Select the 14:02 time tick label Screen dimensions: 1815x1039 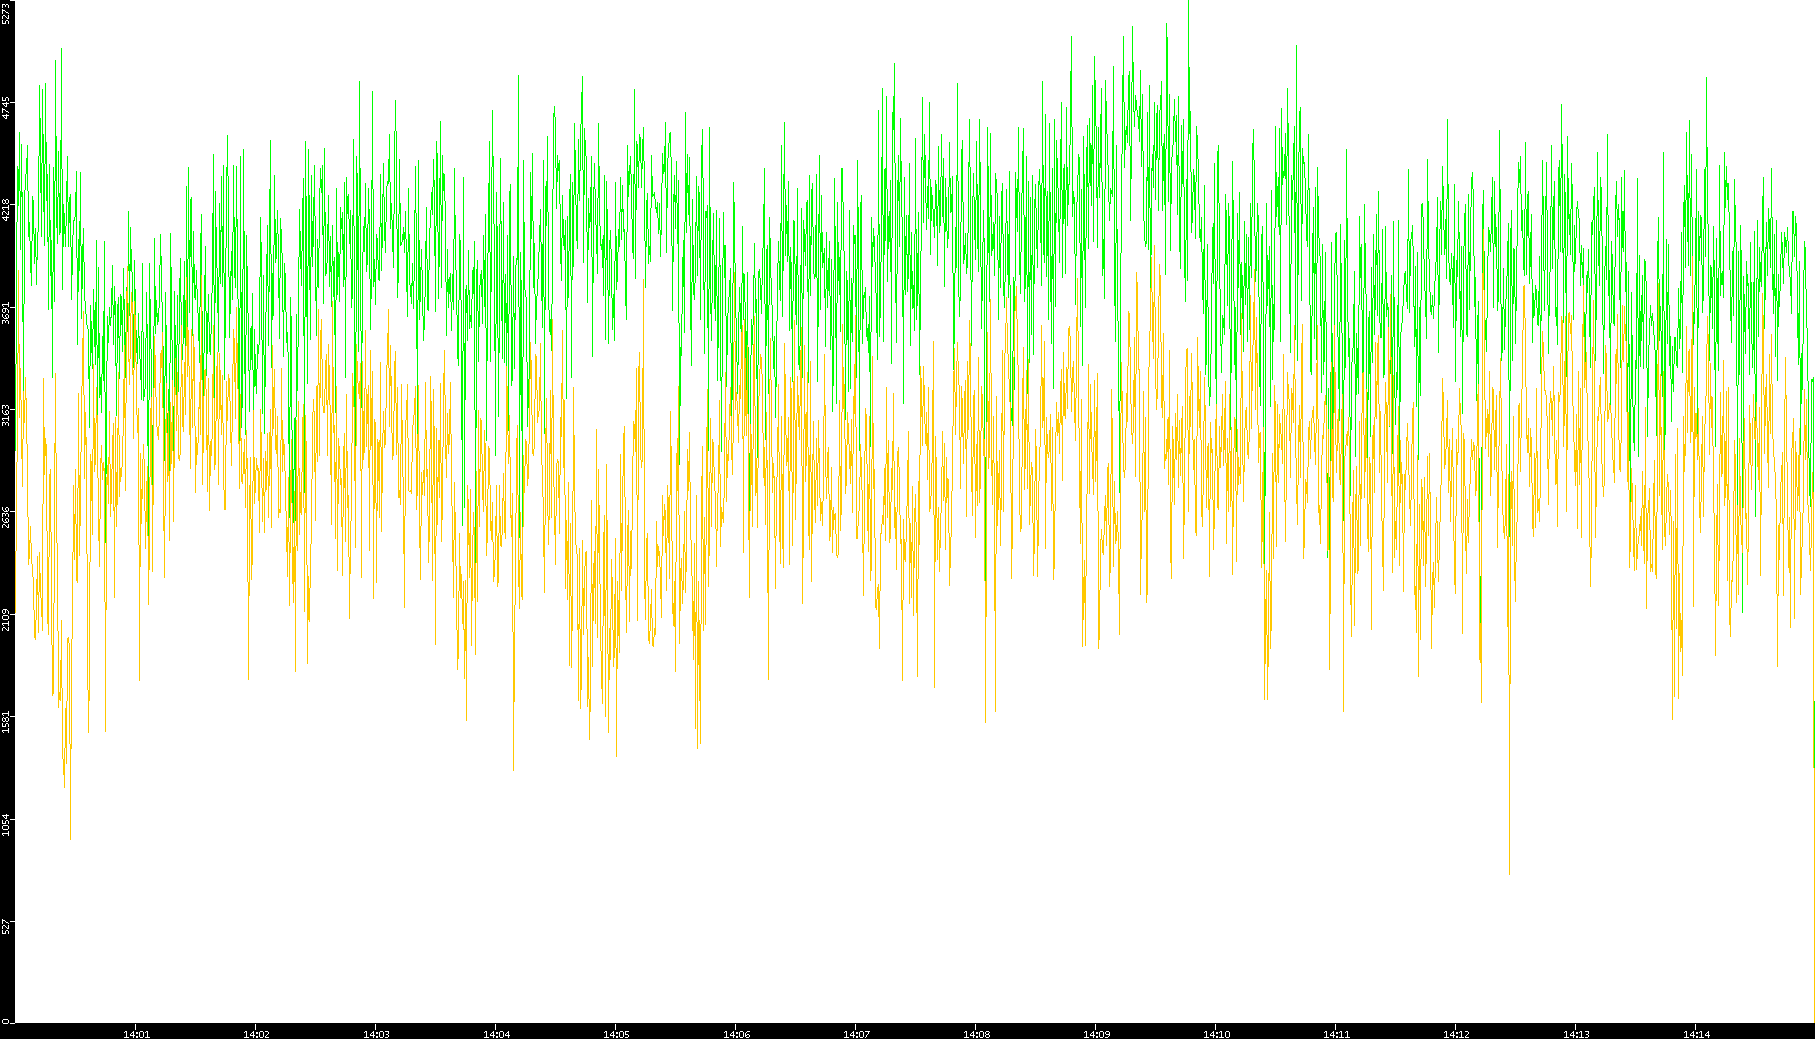[x=256, y=1034]
